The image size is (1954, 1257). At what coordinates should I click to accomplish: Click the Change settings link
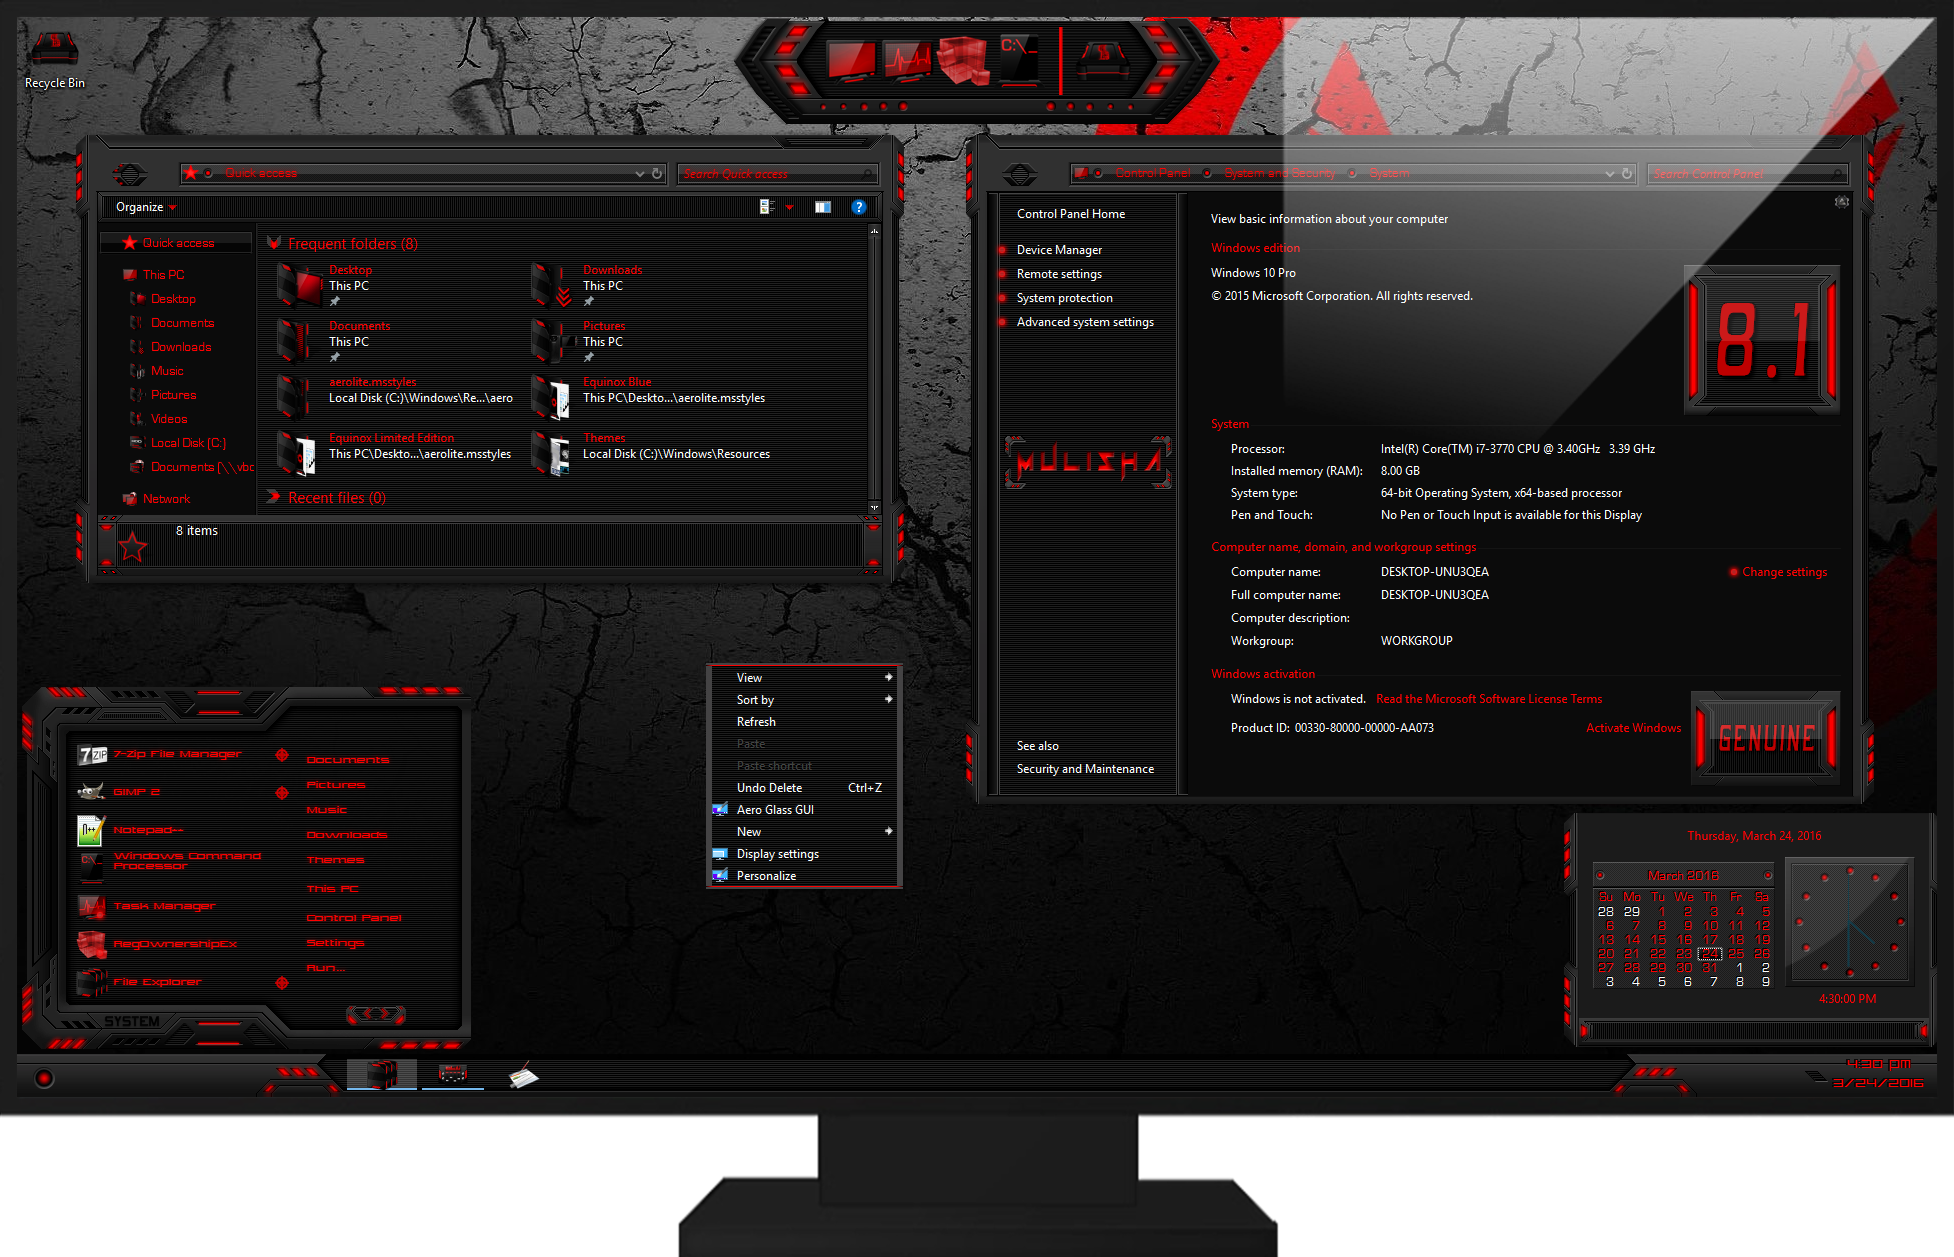(x=1784, y=572)
